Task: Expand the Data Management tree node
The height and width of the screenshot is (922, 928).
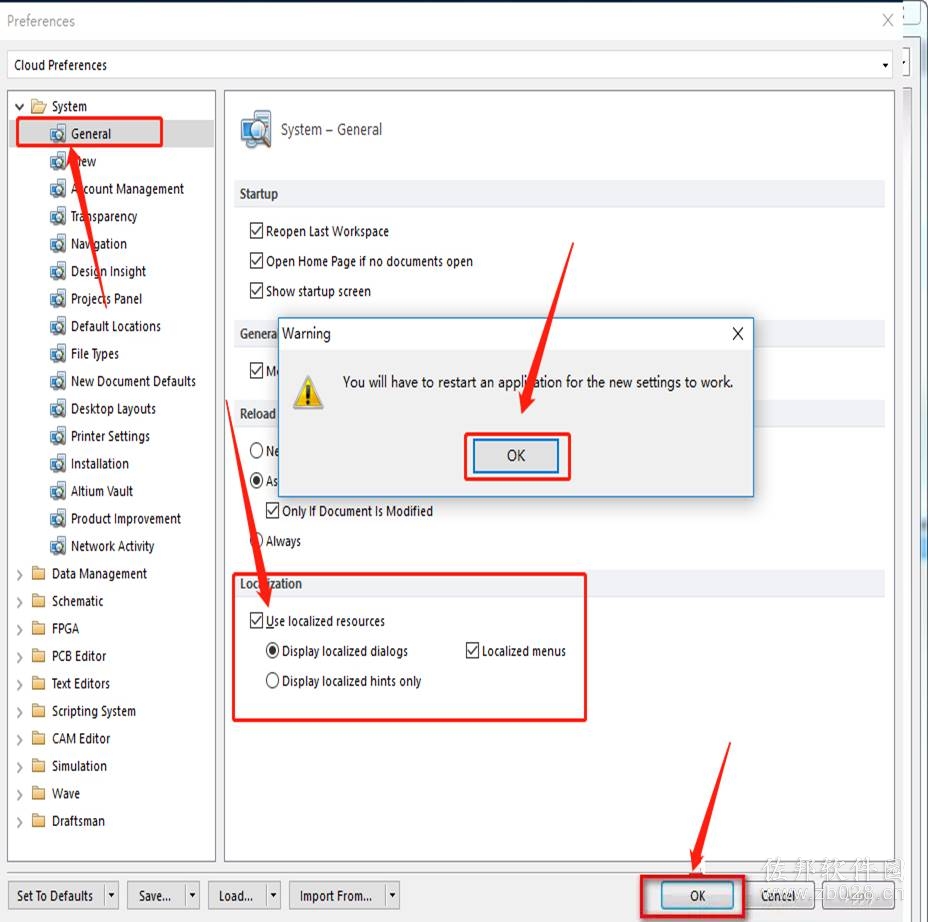Action: pyautogui.click(x=20, y=574)
